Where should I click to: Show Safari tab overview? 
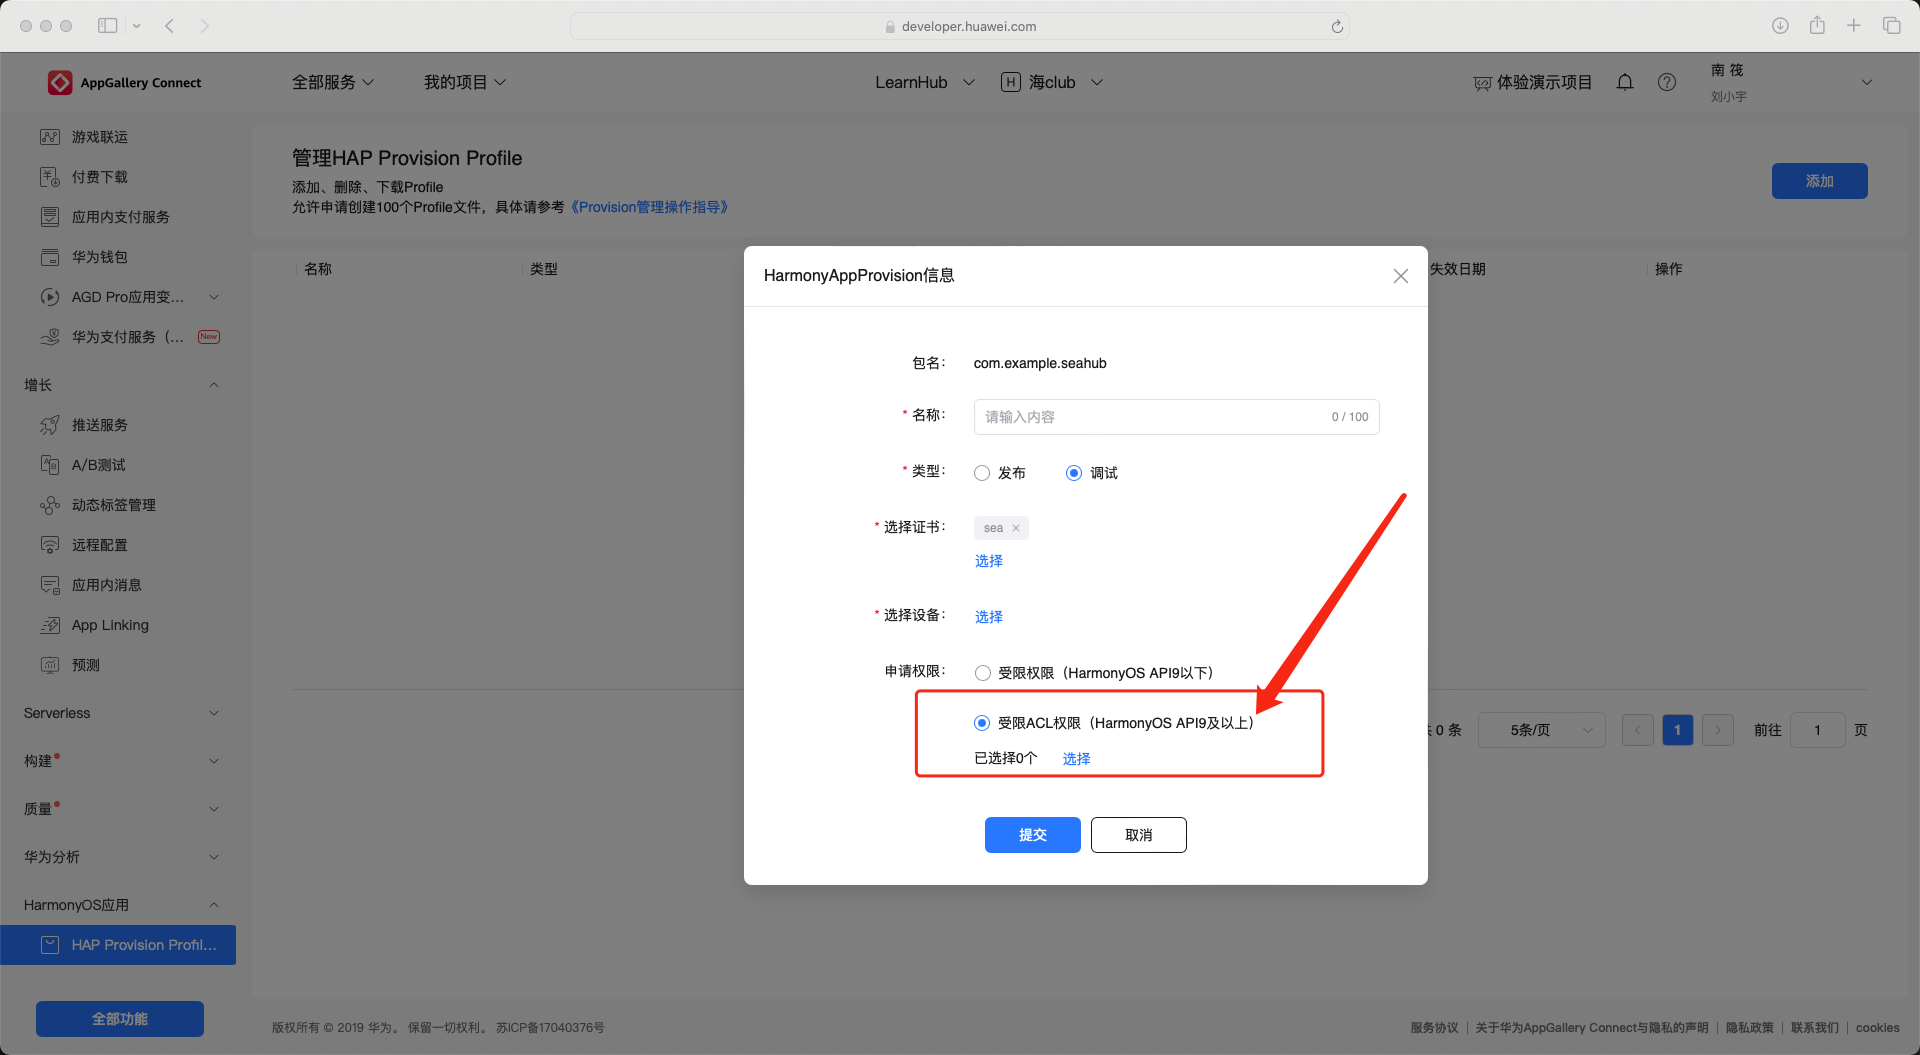[x=1891, y=25]
